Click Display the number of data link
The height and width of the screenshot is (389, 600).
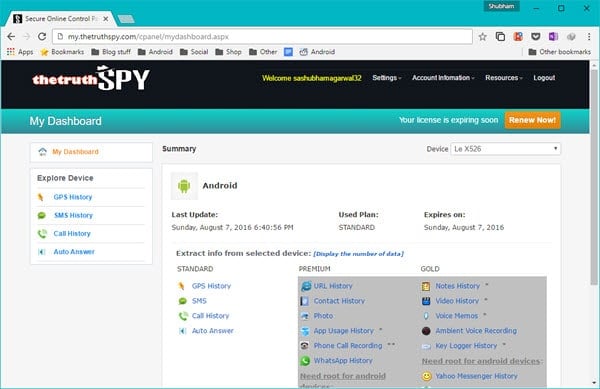[358, 254]
